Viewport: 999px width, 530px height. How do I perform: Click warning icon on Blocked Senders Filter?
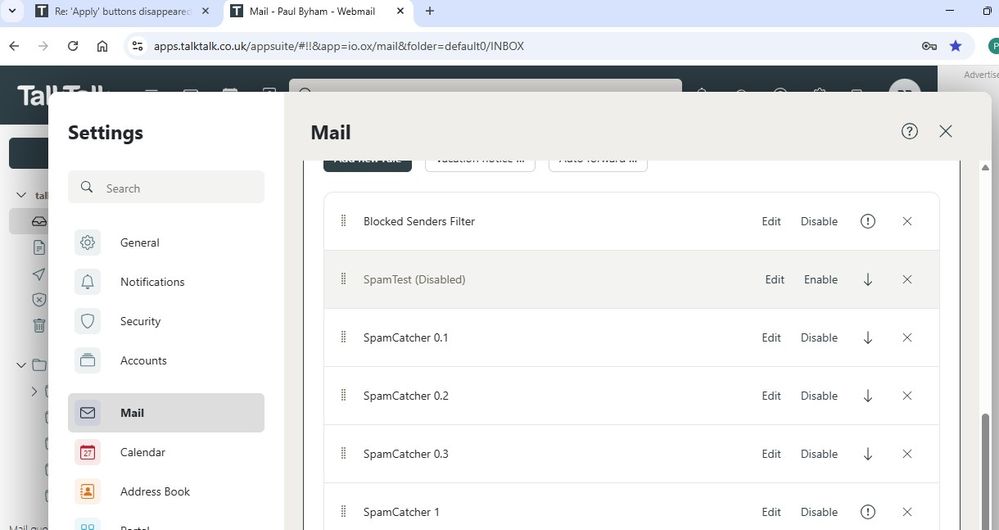(867, 221)
